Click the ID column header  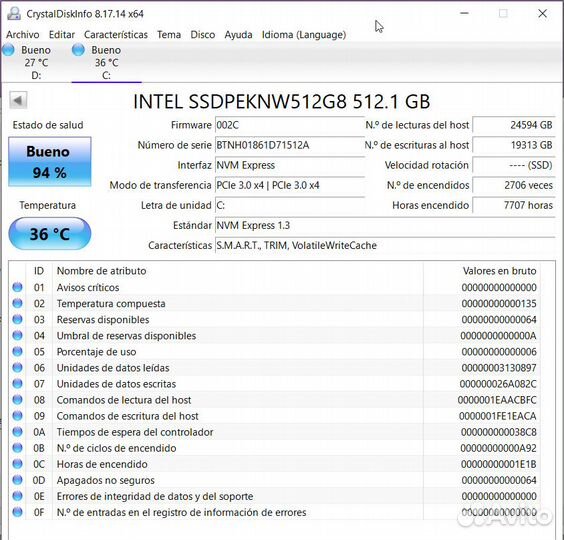point(39,271)
